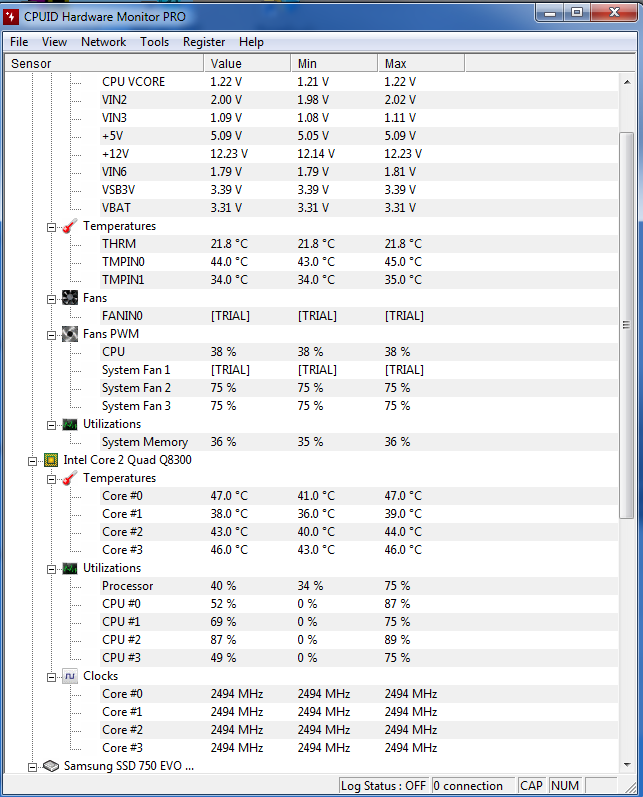Click the Intel Core 2 Quad processor chip icon
The height and width of the screenshot is (797, 643).
click(51, 460)
